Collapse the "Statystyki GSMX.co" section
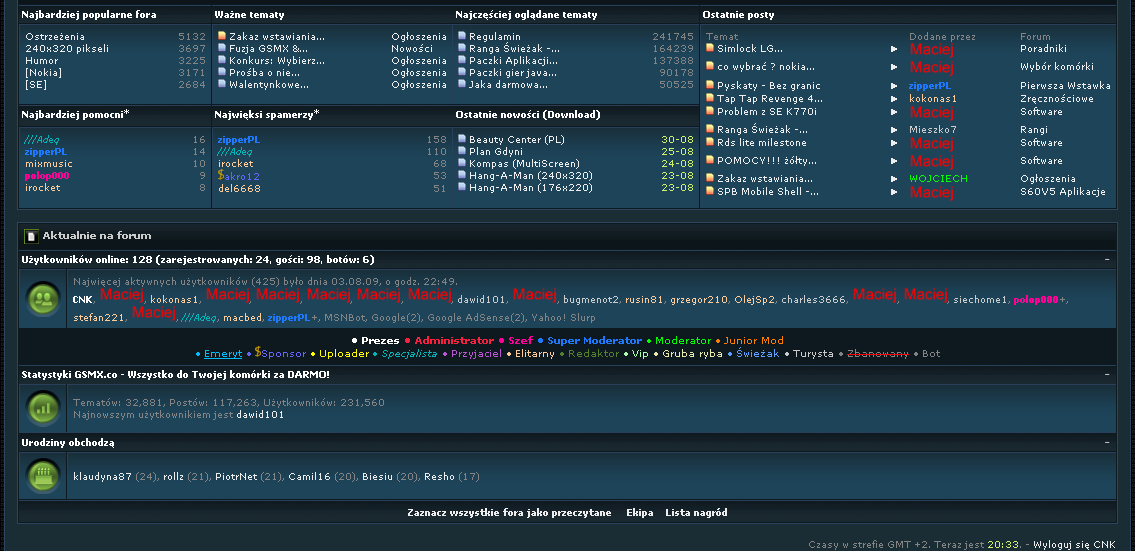 [1107, 374]
